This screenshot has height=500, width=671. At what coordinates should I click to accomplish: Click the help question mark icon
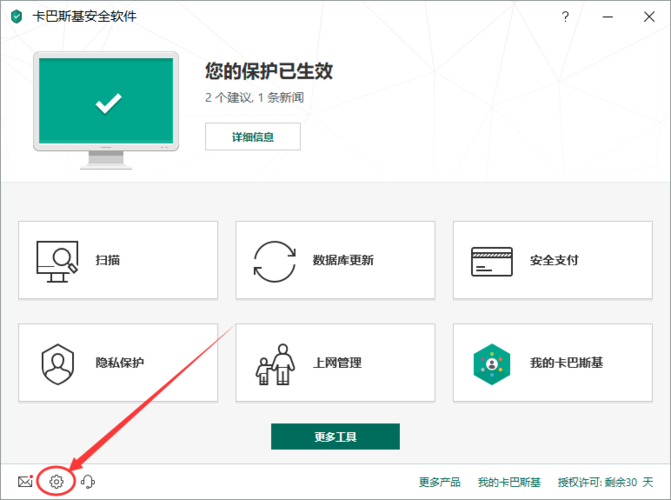pos(565,17)
